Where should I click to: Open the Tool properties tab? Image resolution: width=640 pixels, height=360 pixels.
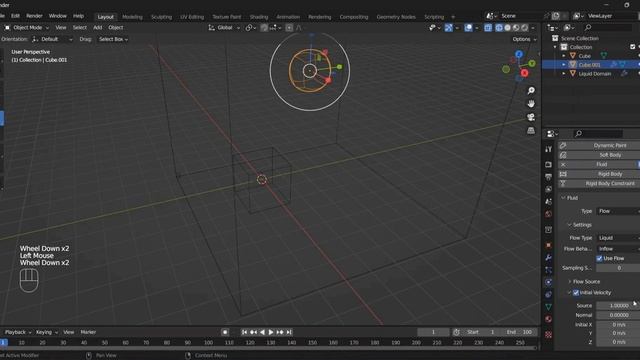tap(548, 149)
